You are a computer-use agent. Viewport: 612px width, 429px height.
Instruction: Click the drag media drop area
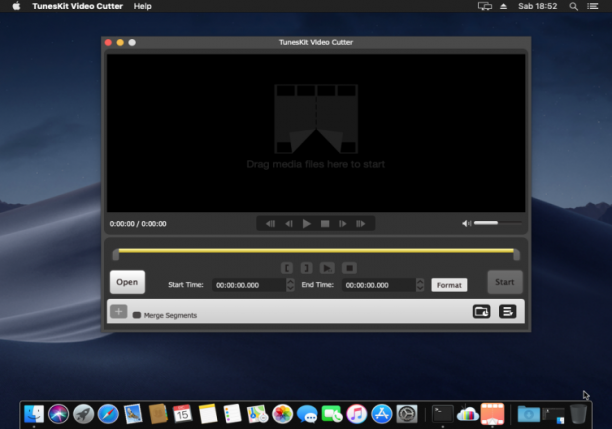[x=316, y=133]
